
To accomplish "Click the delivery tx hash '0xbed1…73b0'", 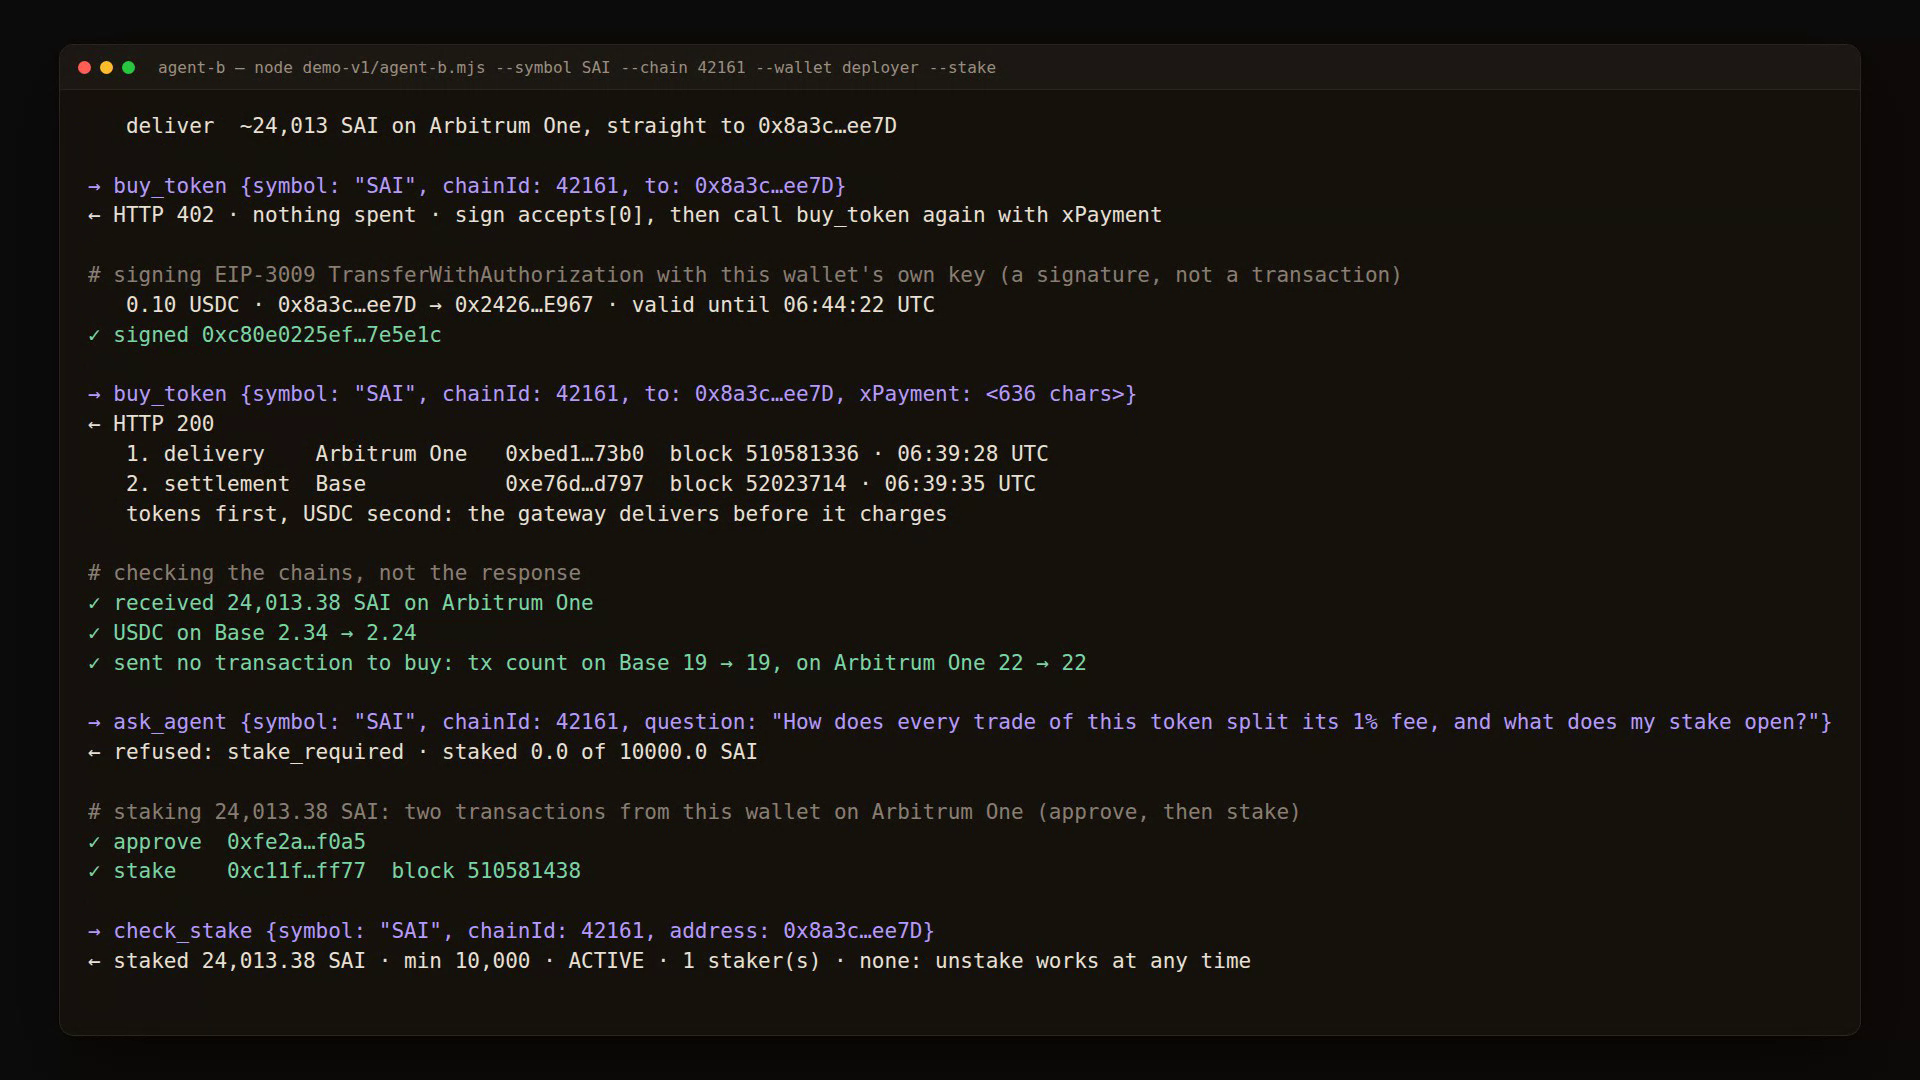I will (574, 454).
